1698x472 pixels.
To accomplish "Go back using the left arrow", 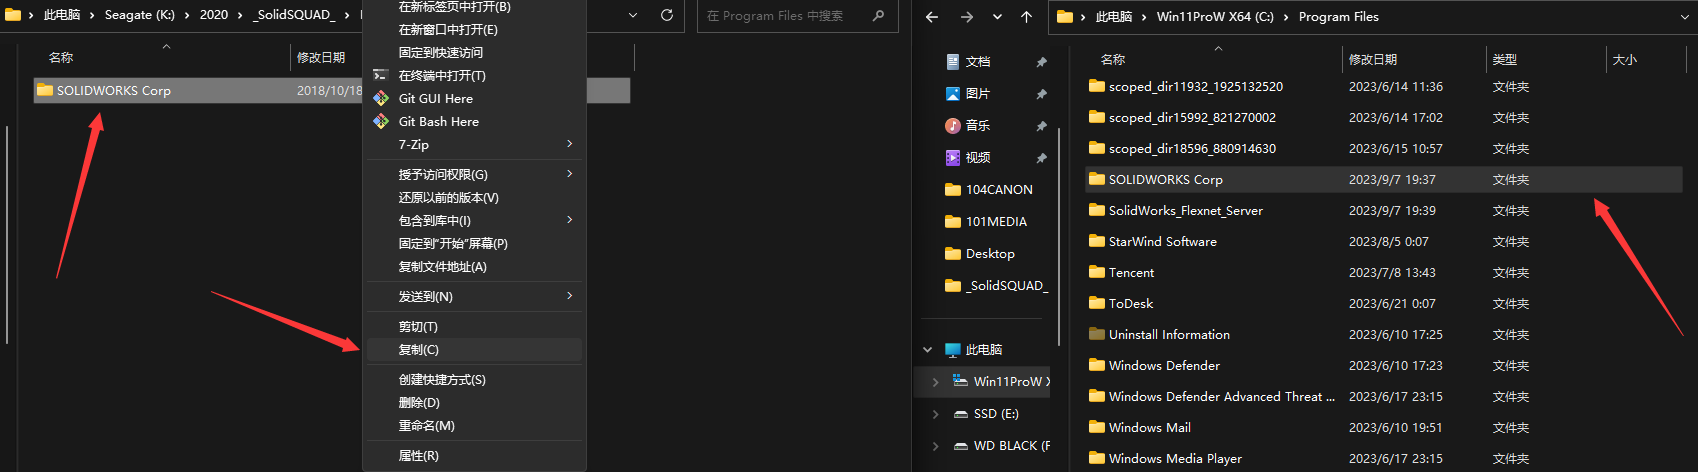I will click(932, 17).
